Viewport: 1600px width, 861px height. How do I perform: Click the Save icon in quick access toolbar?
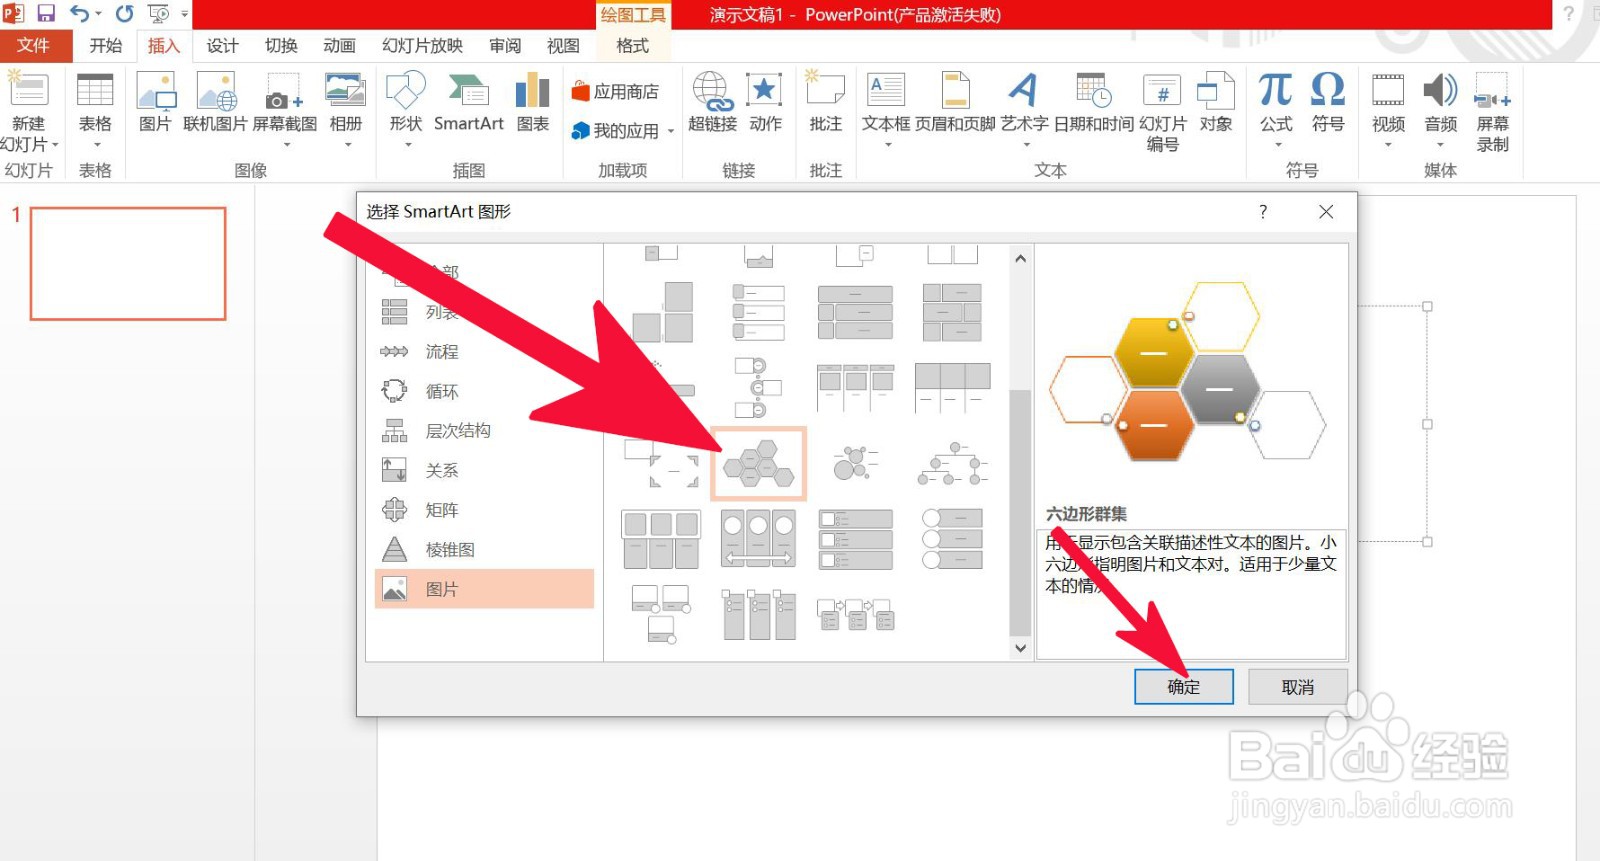tap(46, 14)
